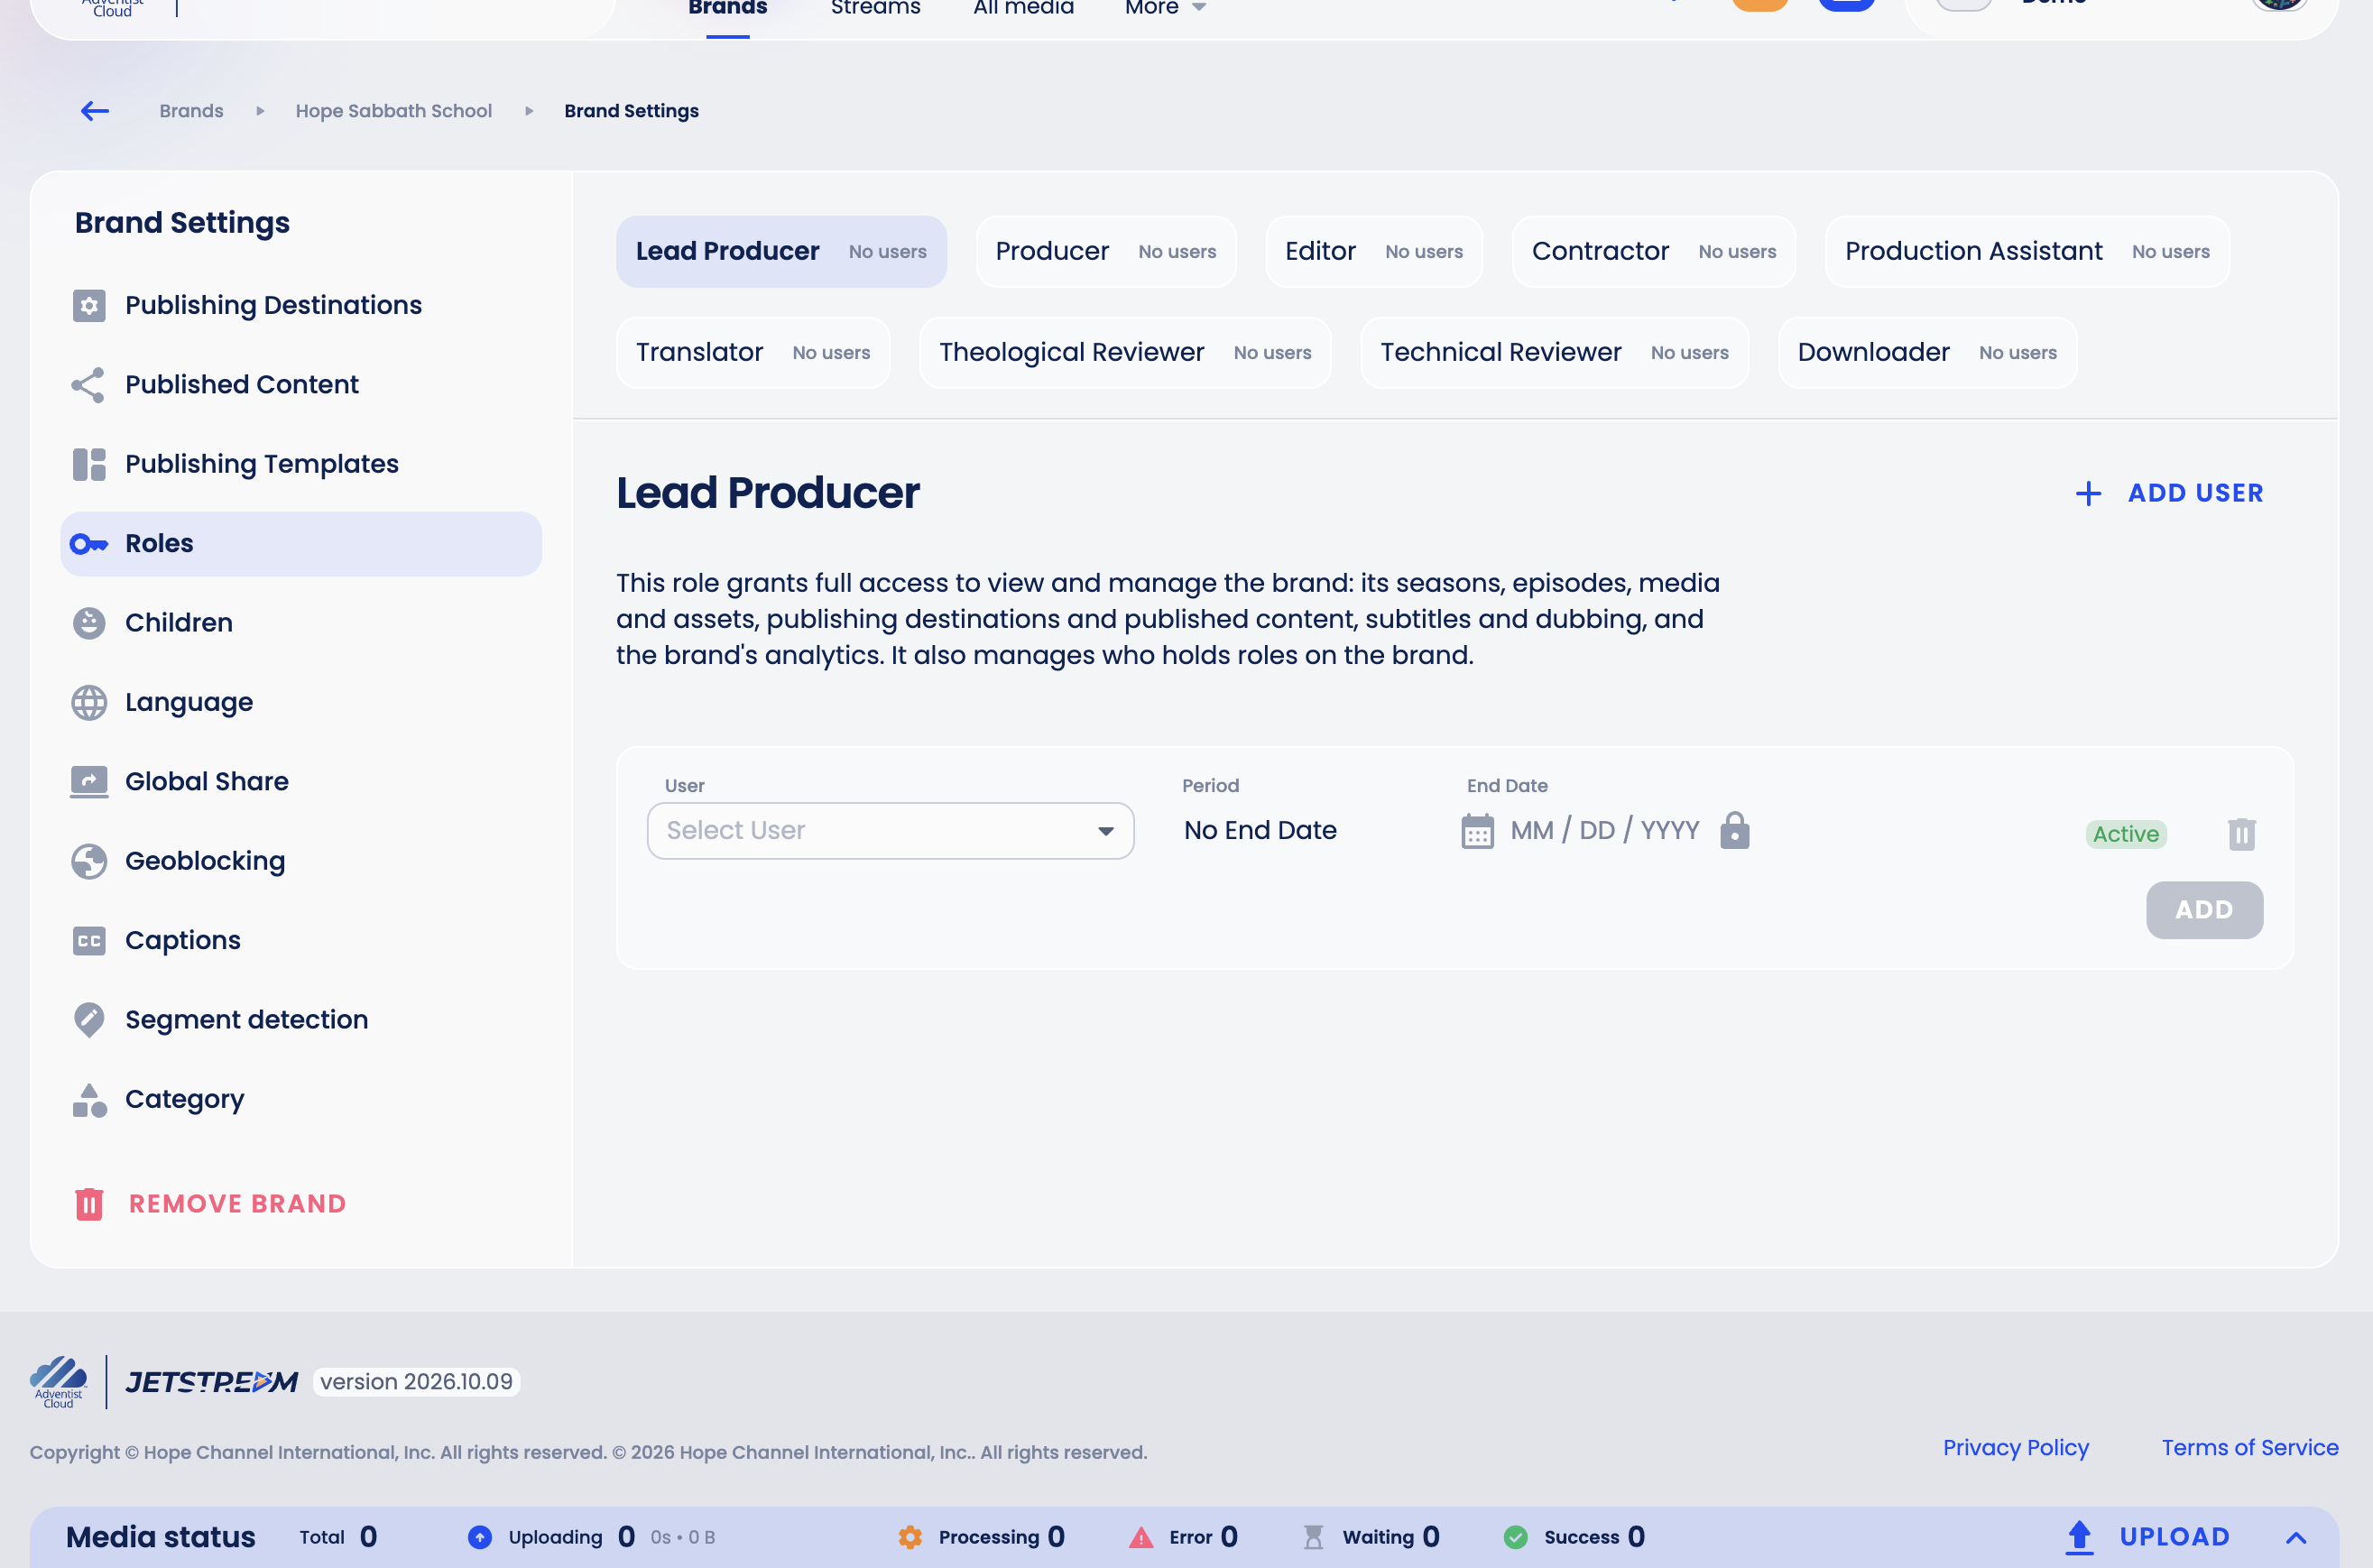The image size is (2373, 1568).
Task: Delete the user row with trash icon
Action: 2241,834
